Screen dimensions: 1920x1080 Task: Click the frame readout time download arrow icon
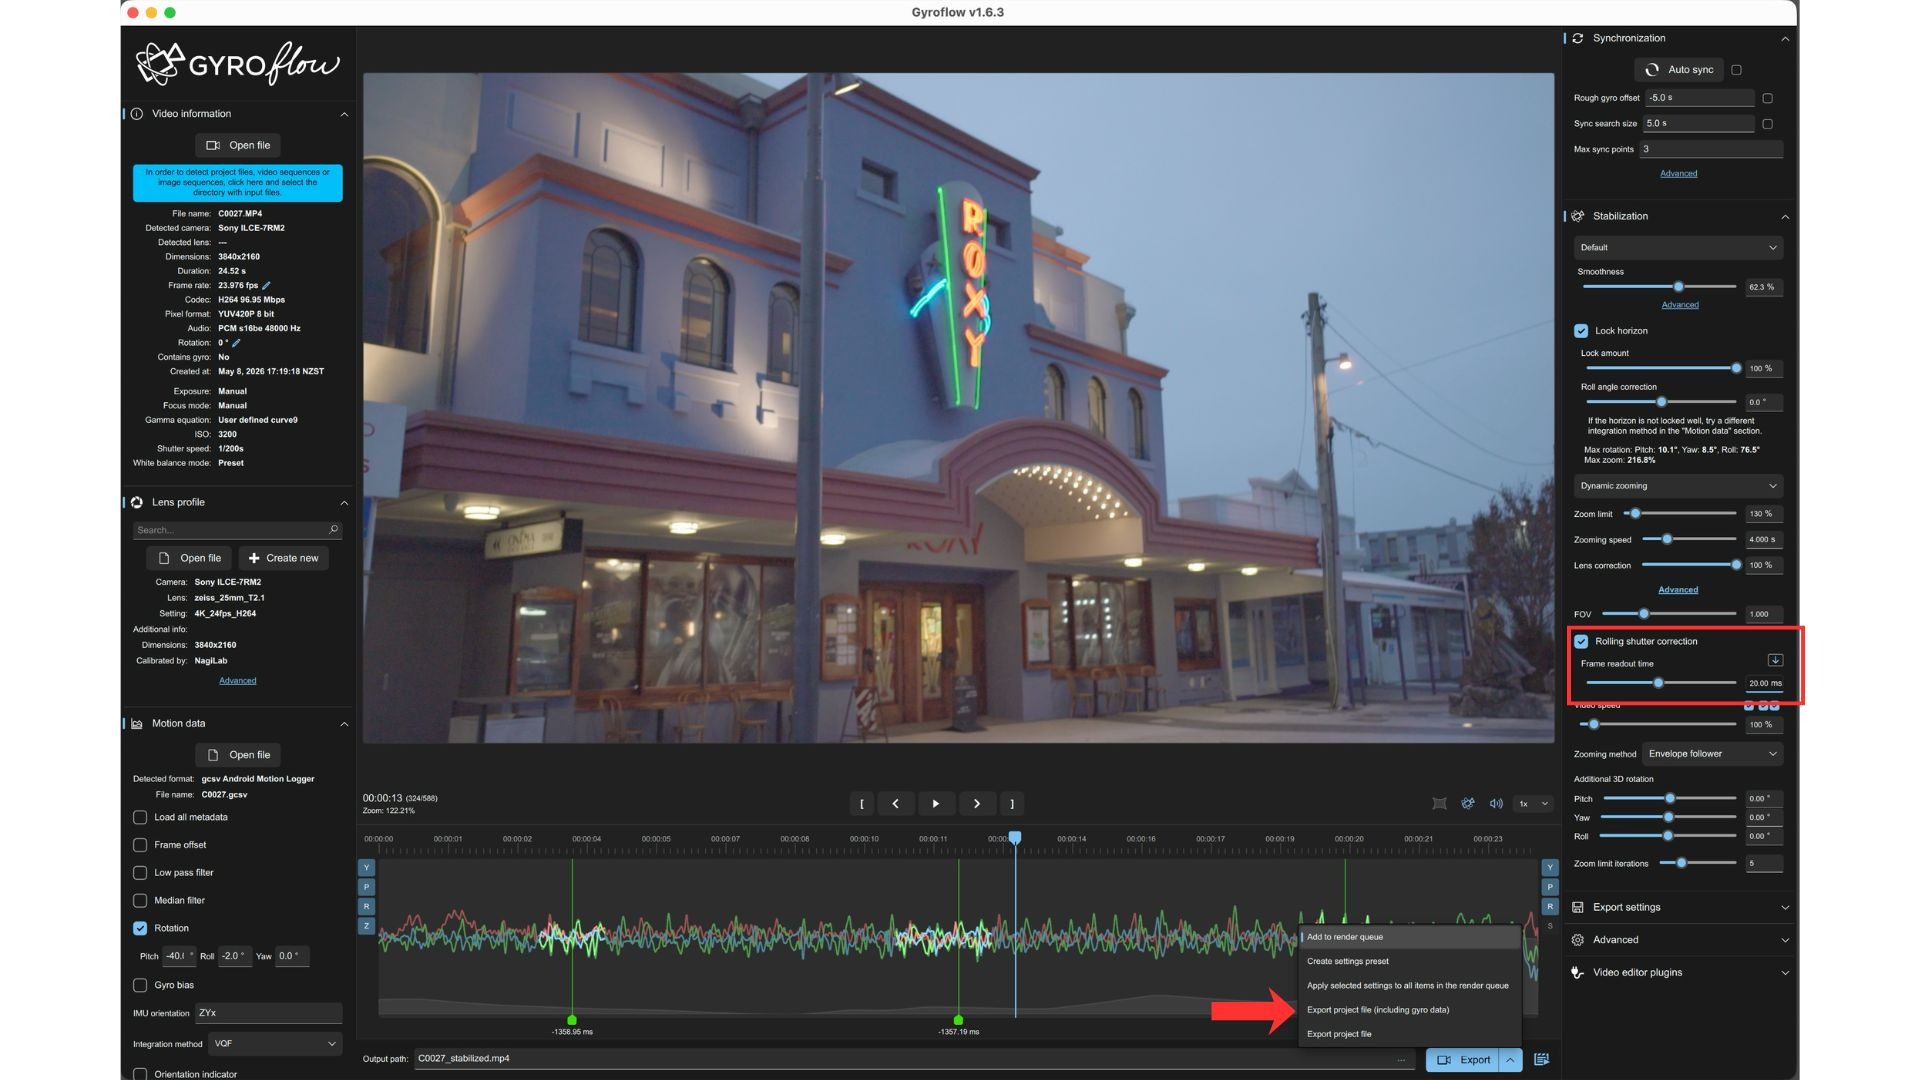1775,660
